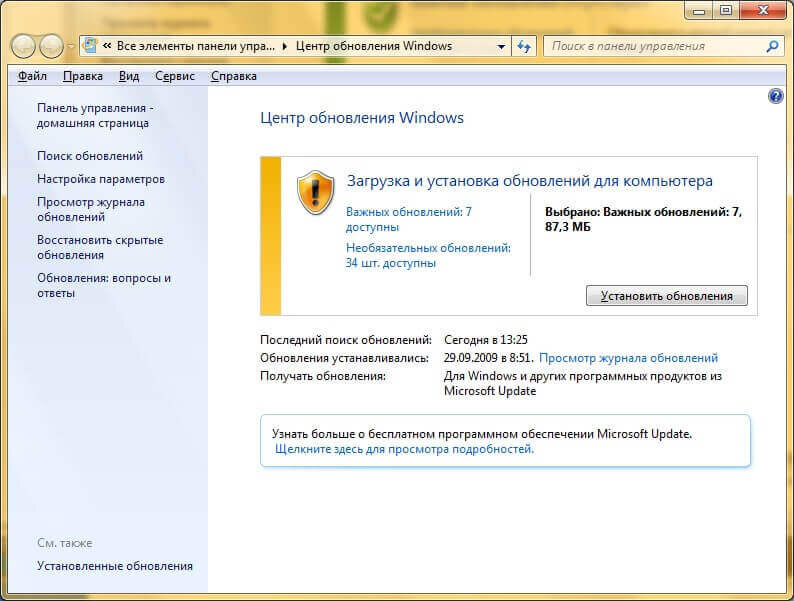Refresh the address bar view
The width and height of the screenshot is (794, 601).
pos(524,47)
